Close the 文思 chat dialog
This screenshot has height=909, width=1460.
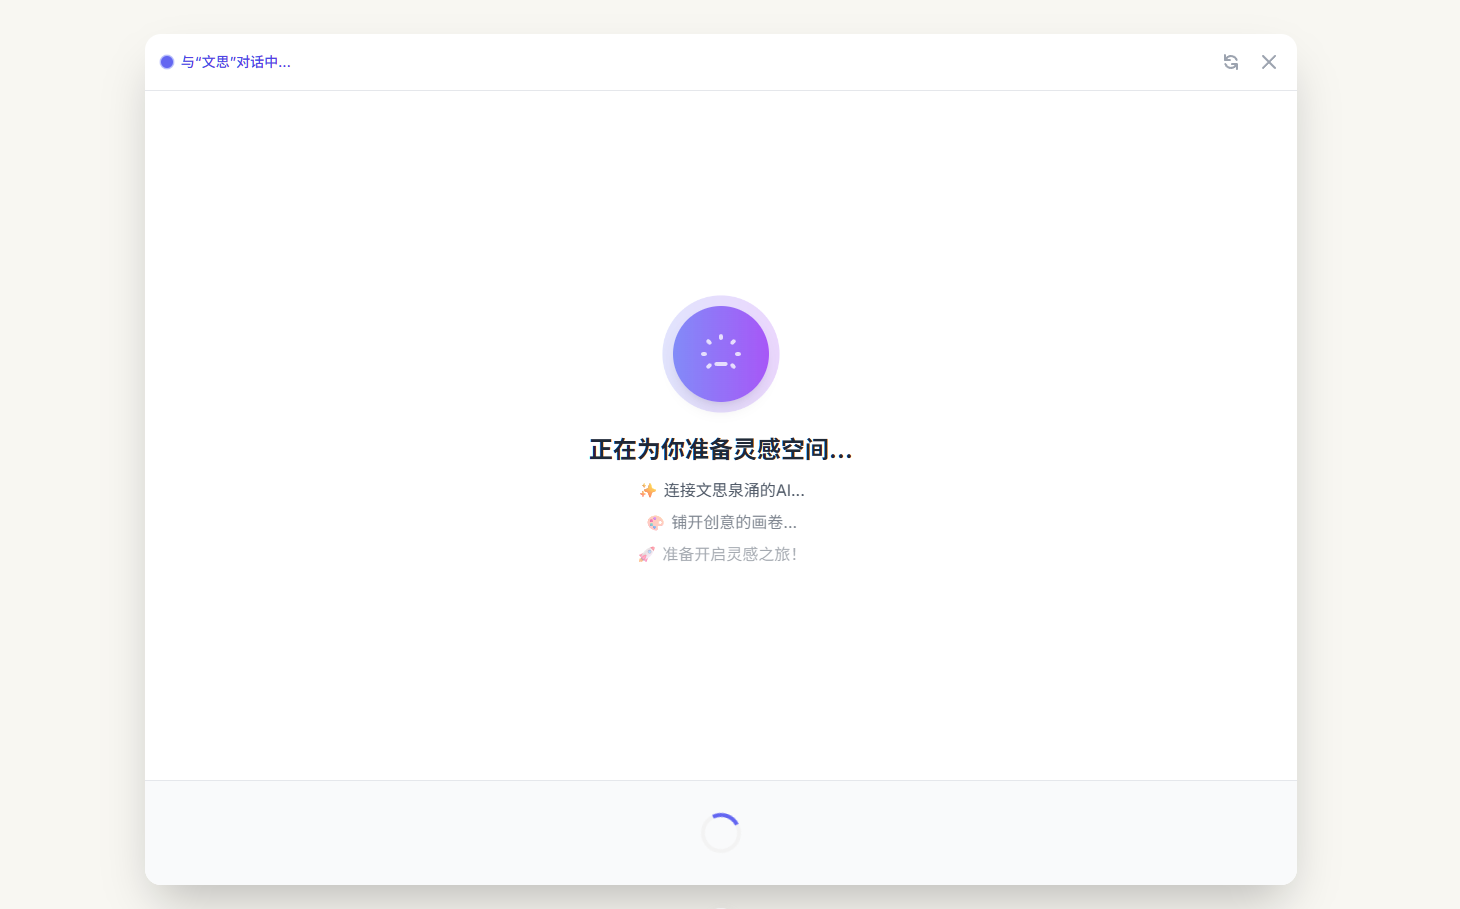click(1269, 62)
